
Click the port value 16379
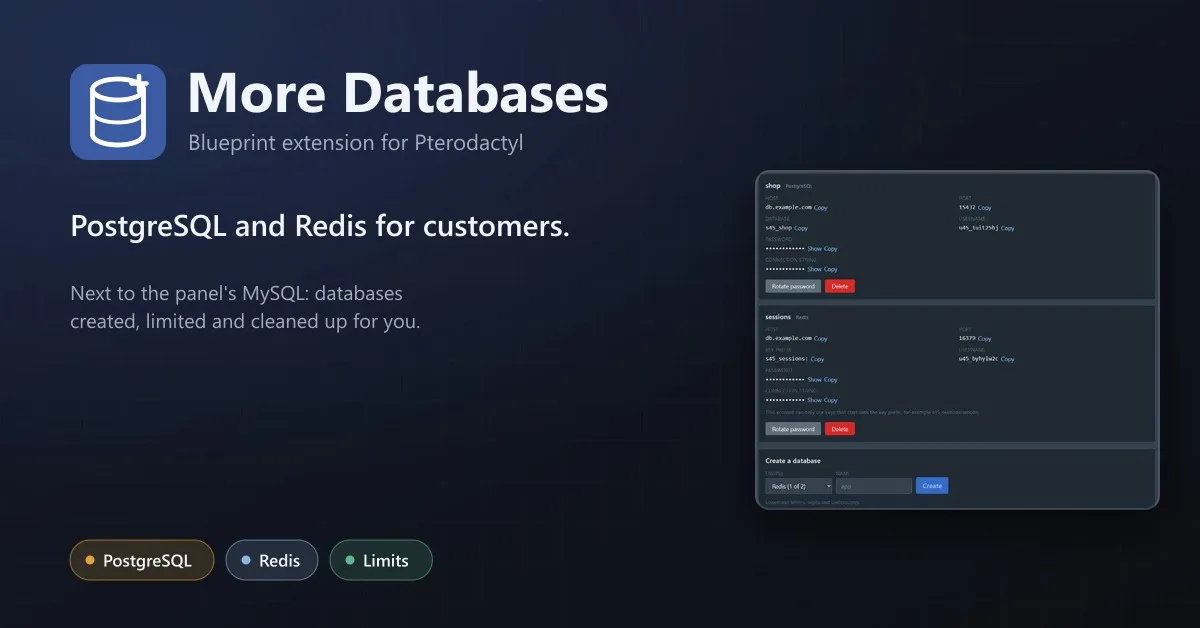pos(967,339)
